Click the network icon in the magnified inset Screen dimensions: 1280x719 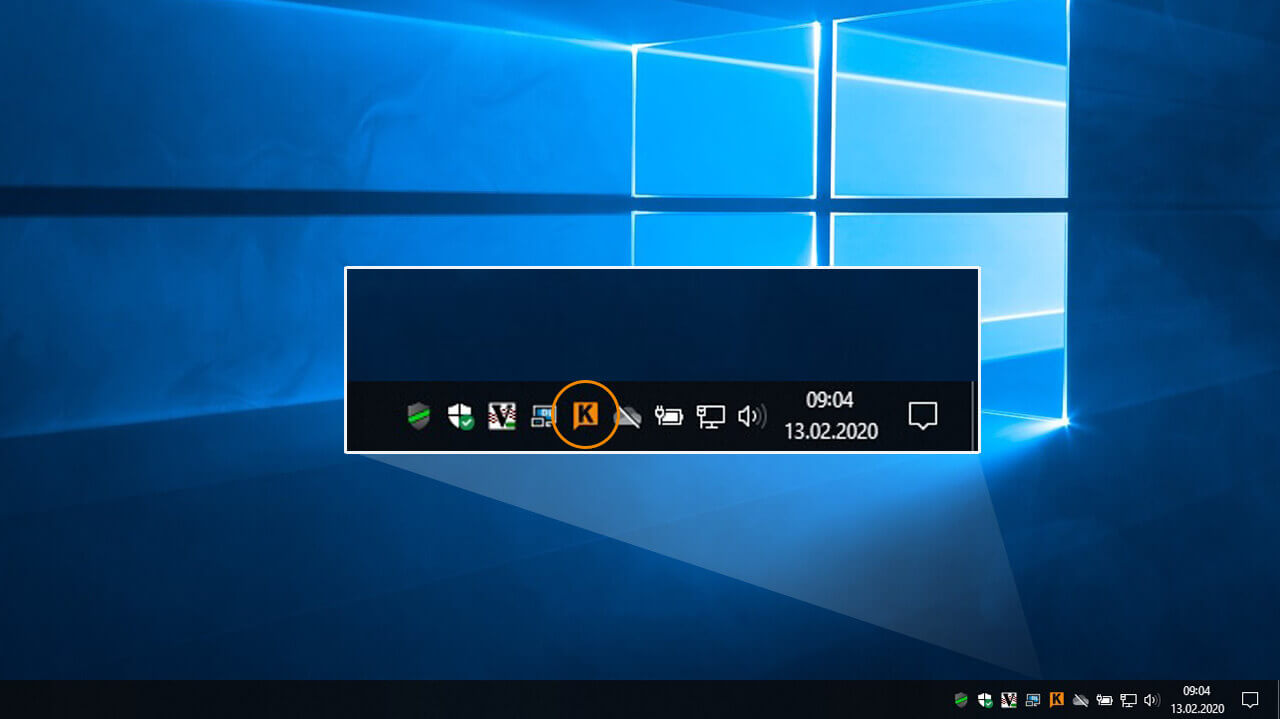pos(710,416)
